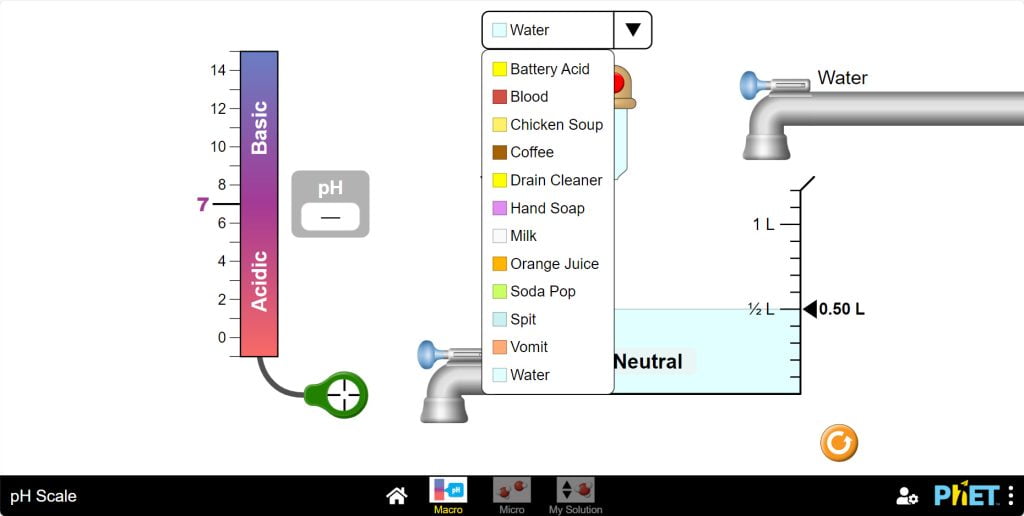The image size is (1024, 516).
Task: Click the orange Reset All button
Action: coord(839,443)
